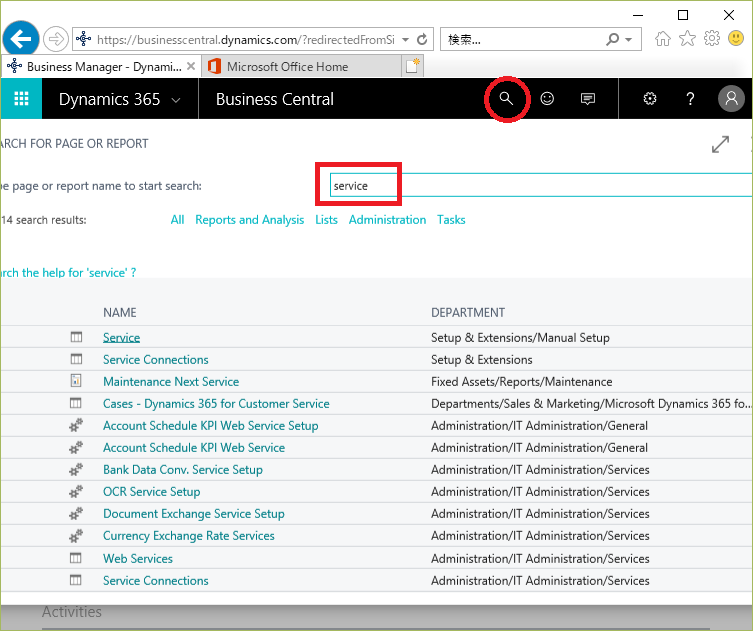The width and height of the screenshot is (753, 631).
Task: Click the NAME column header
Action: point(120,313)
